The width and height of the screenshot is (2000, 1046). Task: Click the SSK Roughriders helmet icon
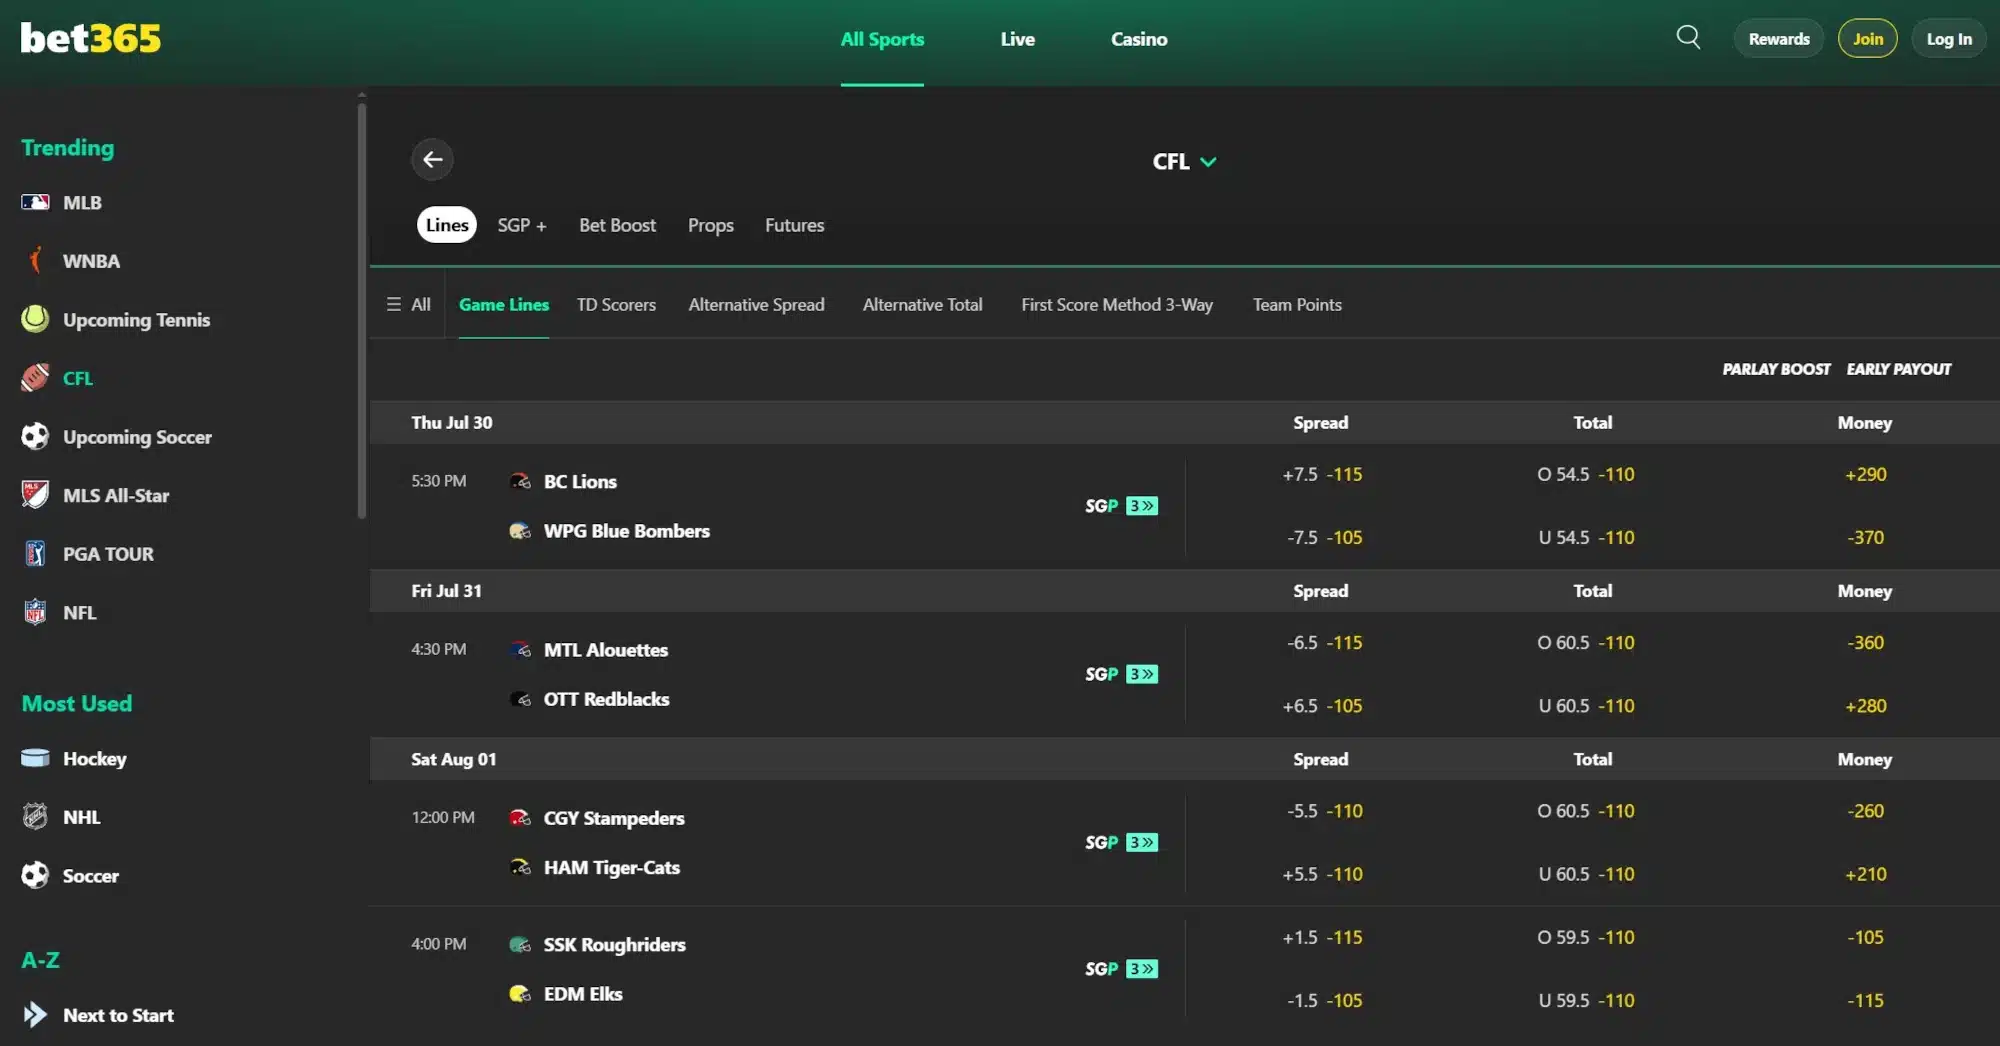click(520, 944)
